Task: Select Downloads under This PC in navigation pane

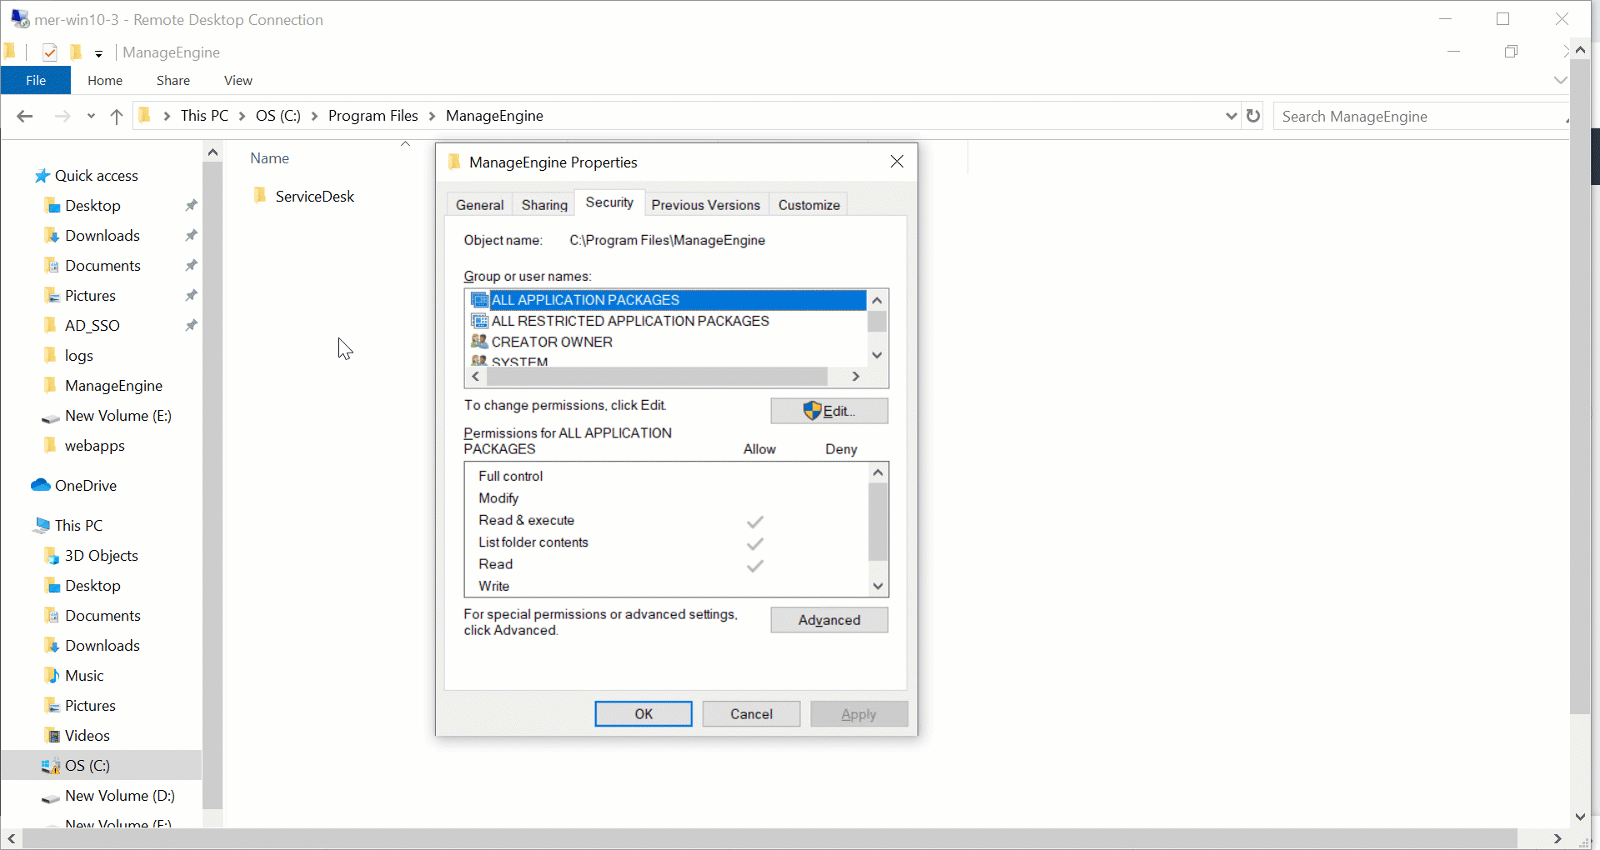Action: coord(102,646)
